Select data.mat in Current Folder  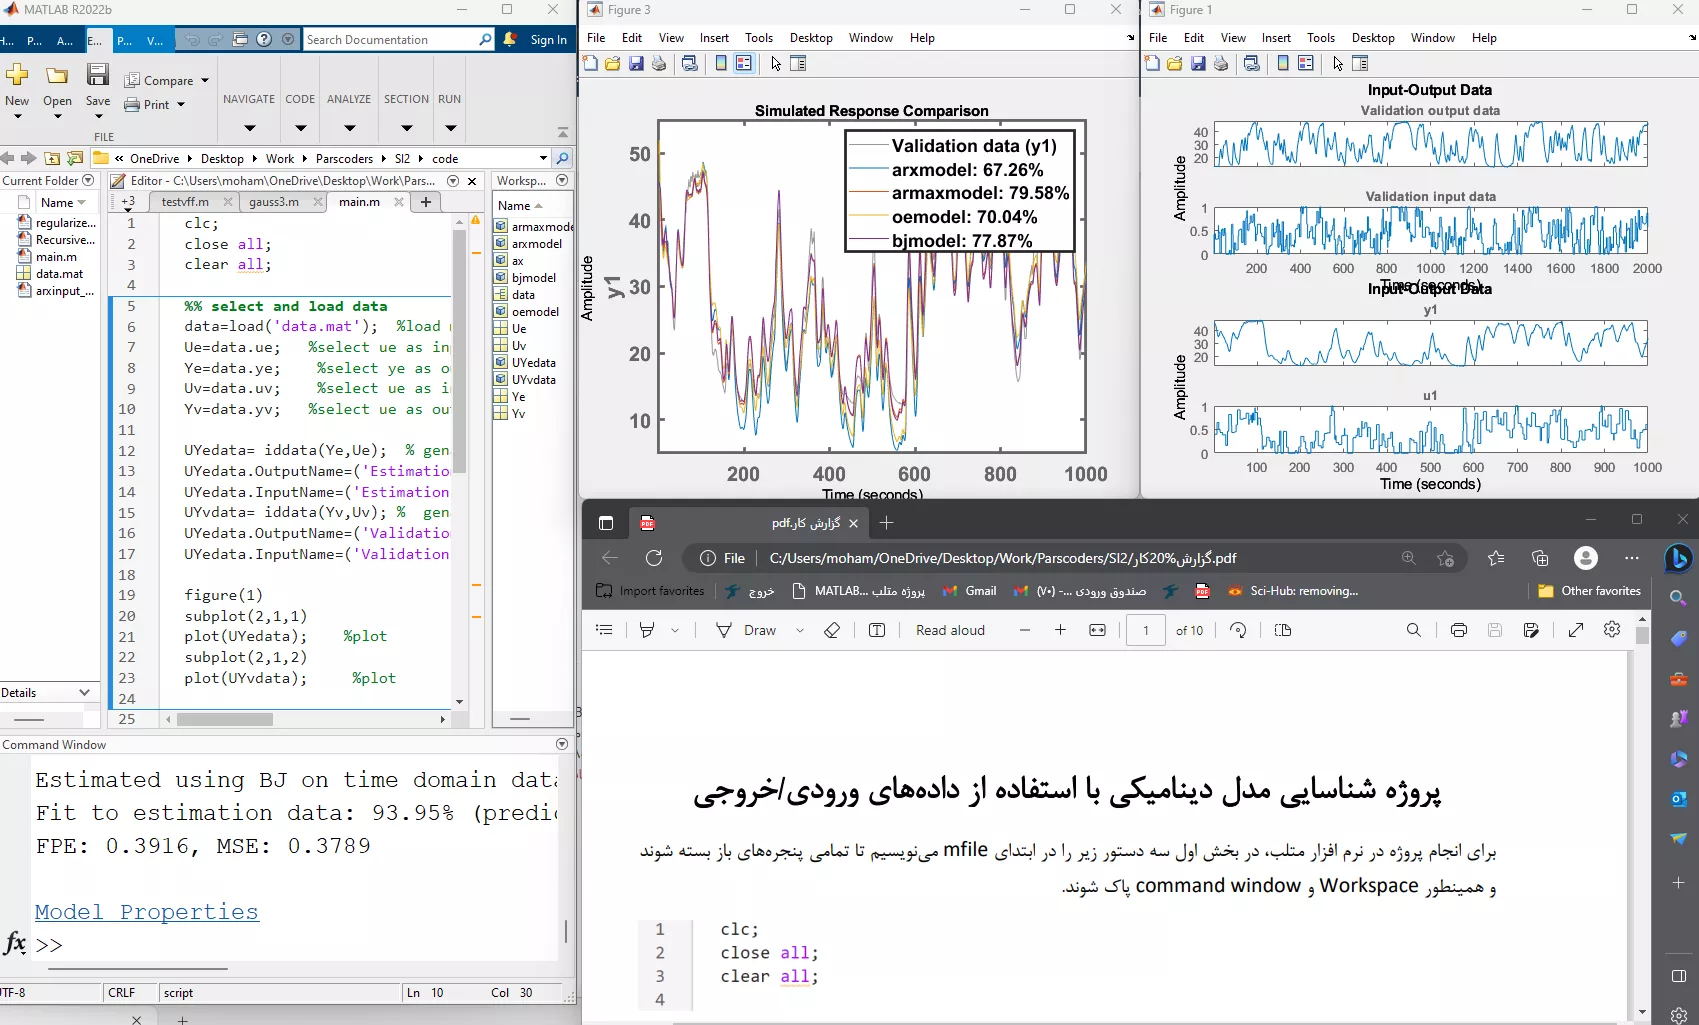(x=58, y=274)
